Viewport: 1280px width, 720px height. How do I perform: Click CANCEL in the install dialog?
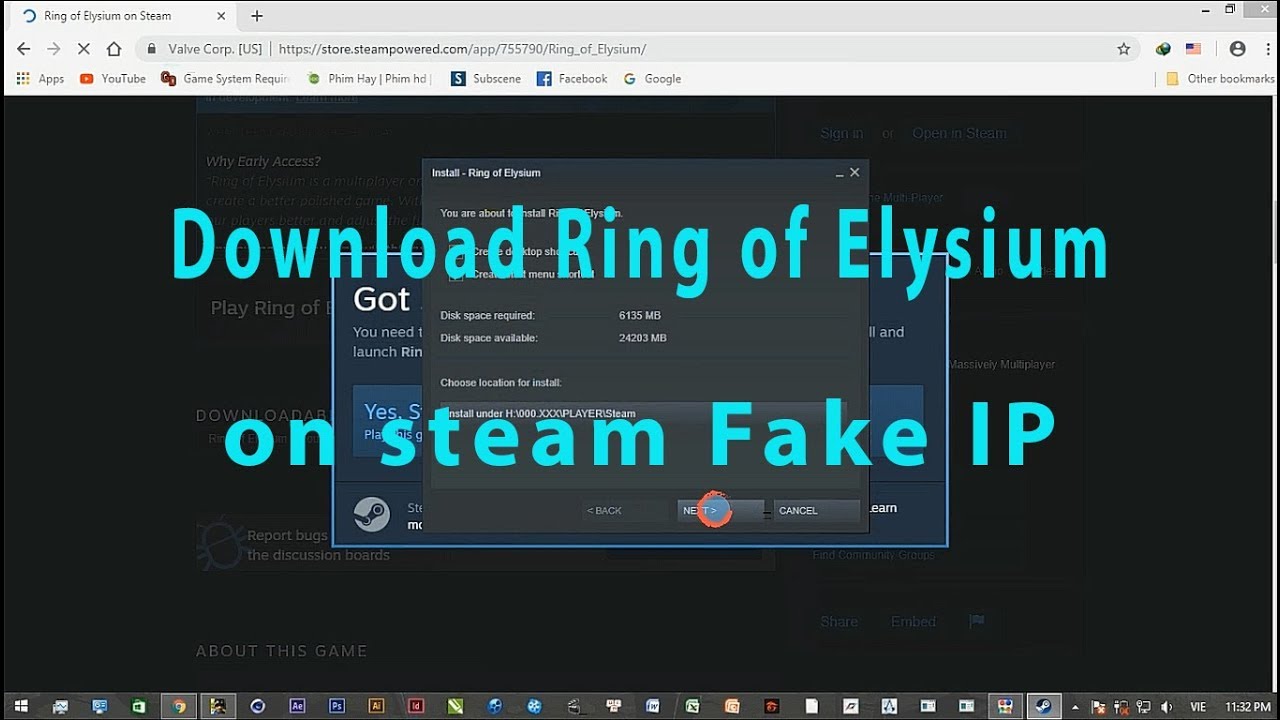tap(816, 510)
